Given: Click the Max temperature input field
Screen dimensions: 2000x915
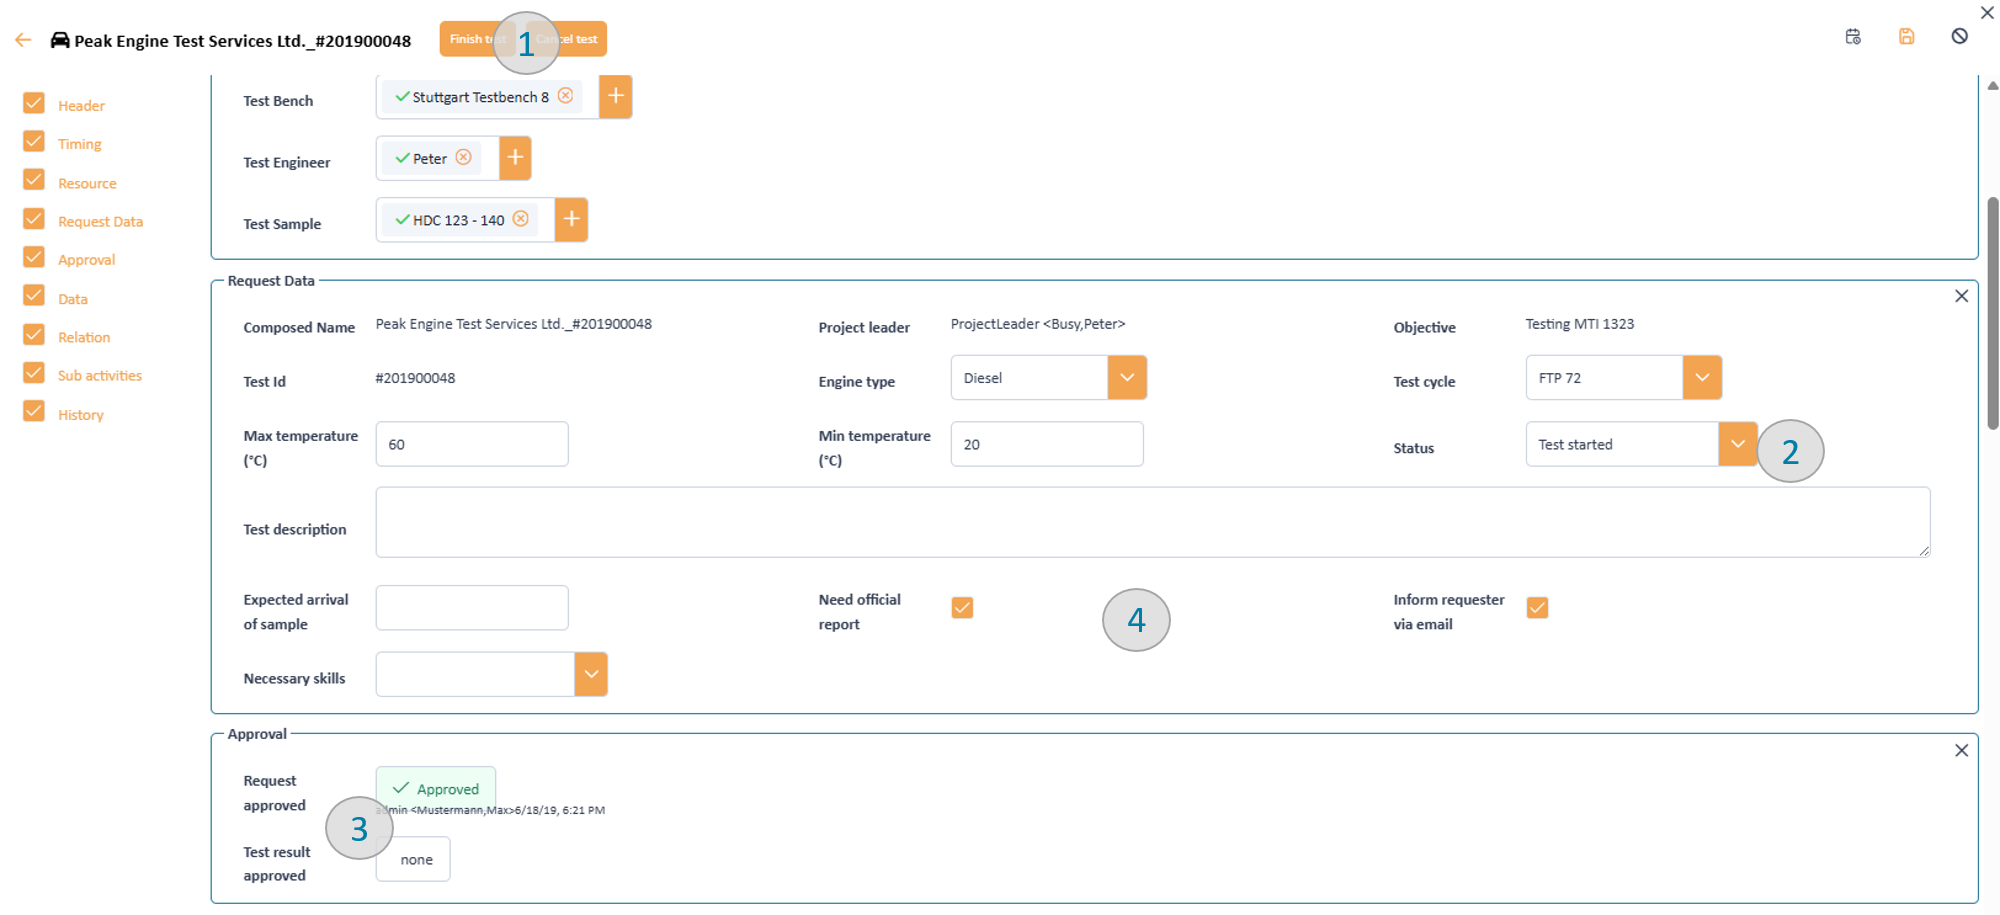Looking at the screenshot, I should [x=472, y=444].
